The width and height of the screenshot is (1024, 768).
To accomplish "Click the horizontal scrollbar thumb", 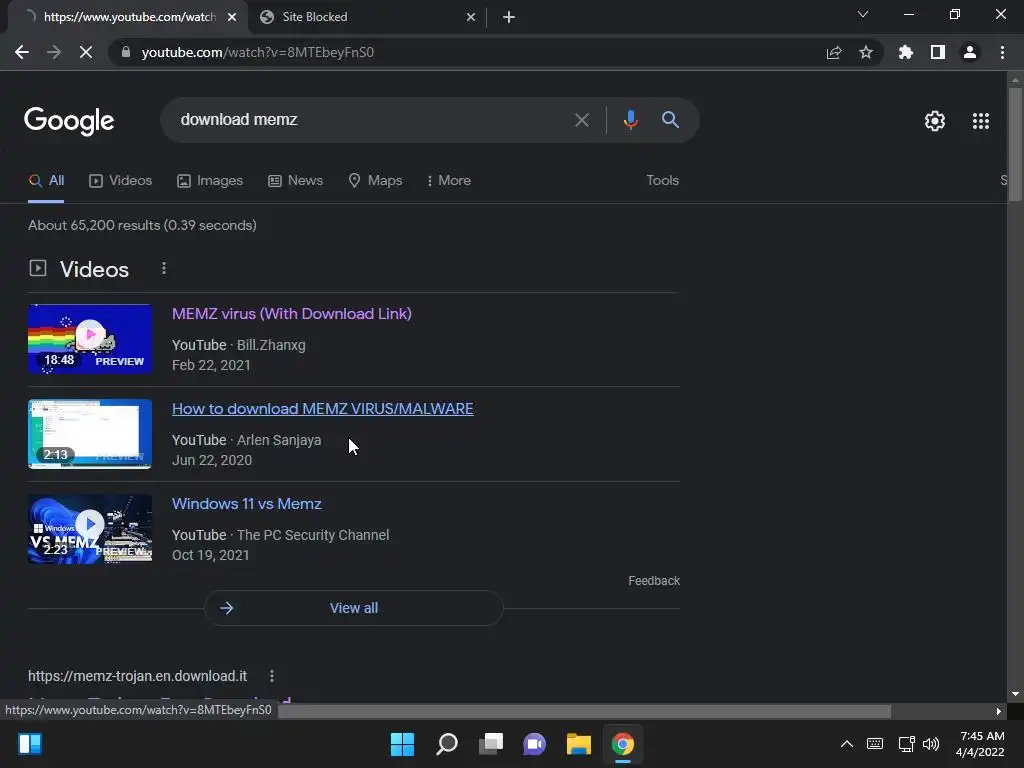I will (x=584, y=711).
